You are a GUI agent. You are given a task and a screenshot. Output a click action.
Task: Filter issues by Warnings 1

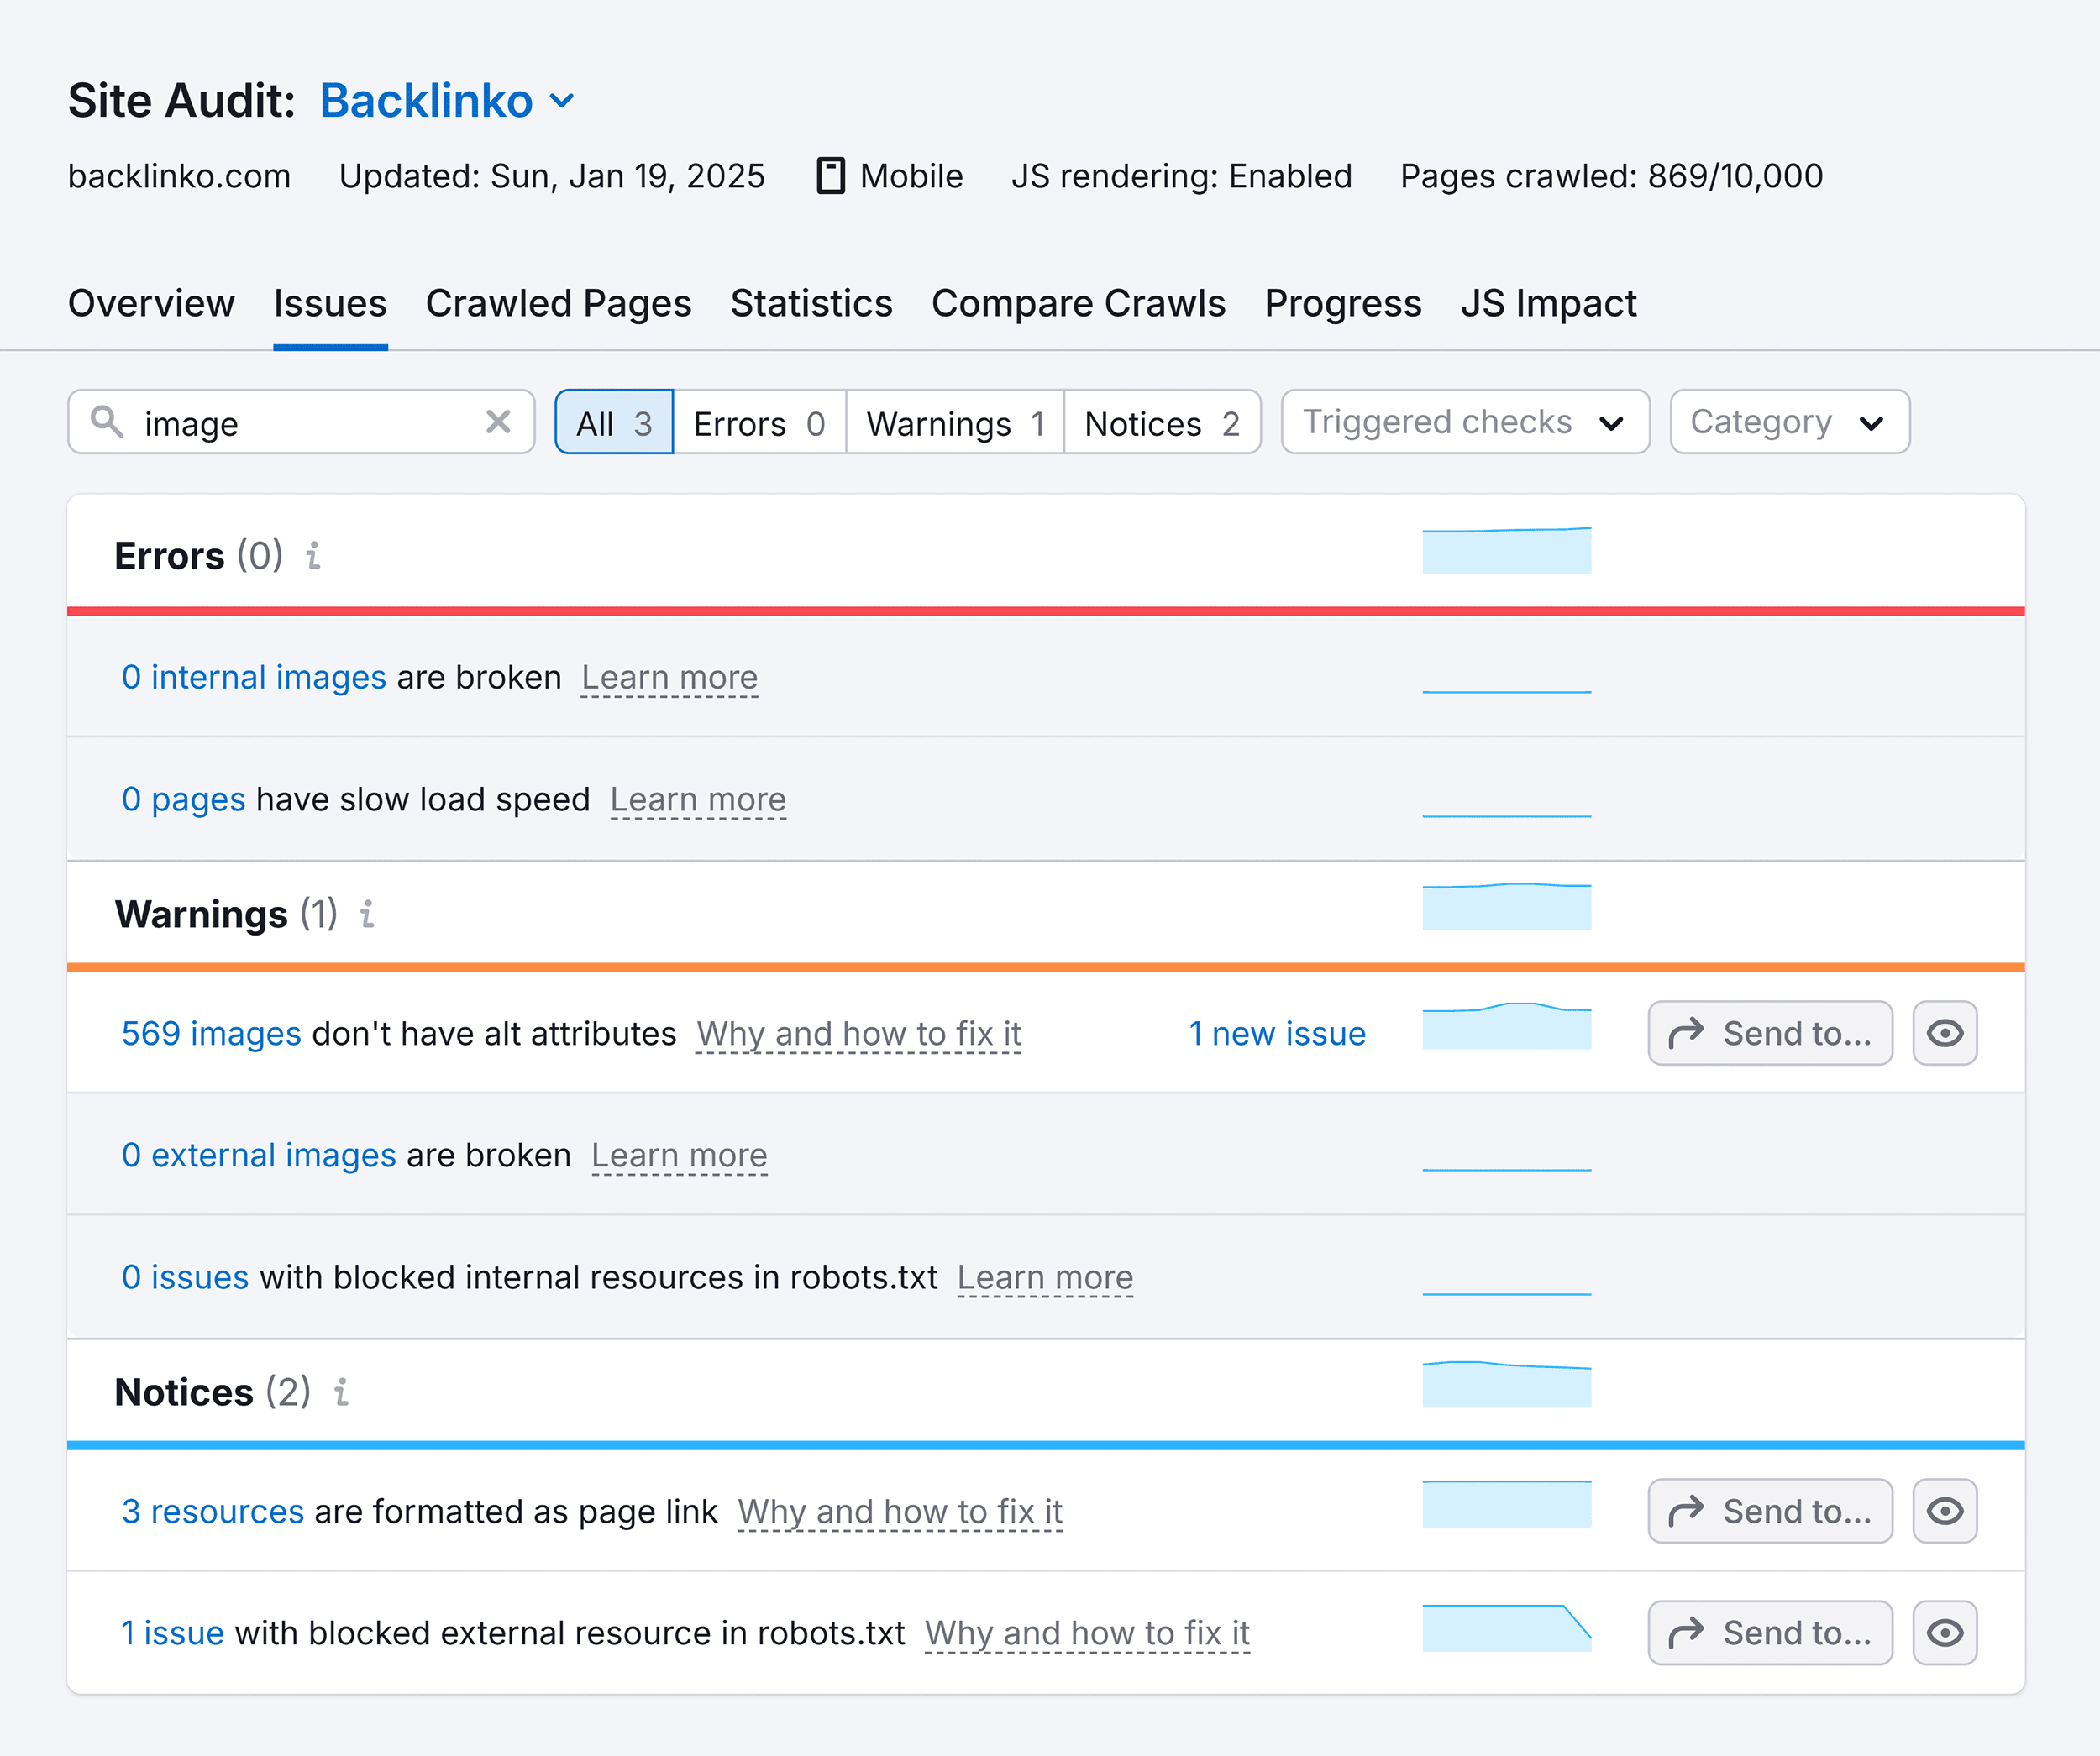tap(955, 422)
